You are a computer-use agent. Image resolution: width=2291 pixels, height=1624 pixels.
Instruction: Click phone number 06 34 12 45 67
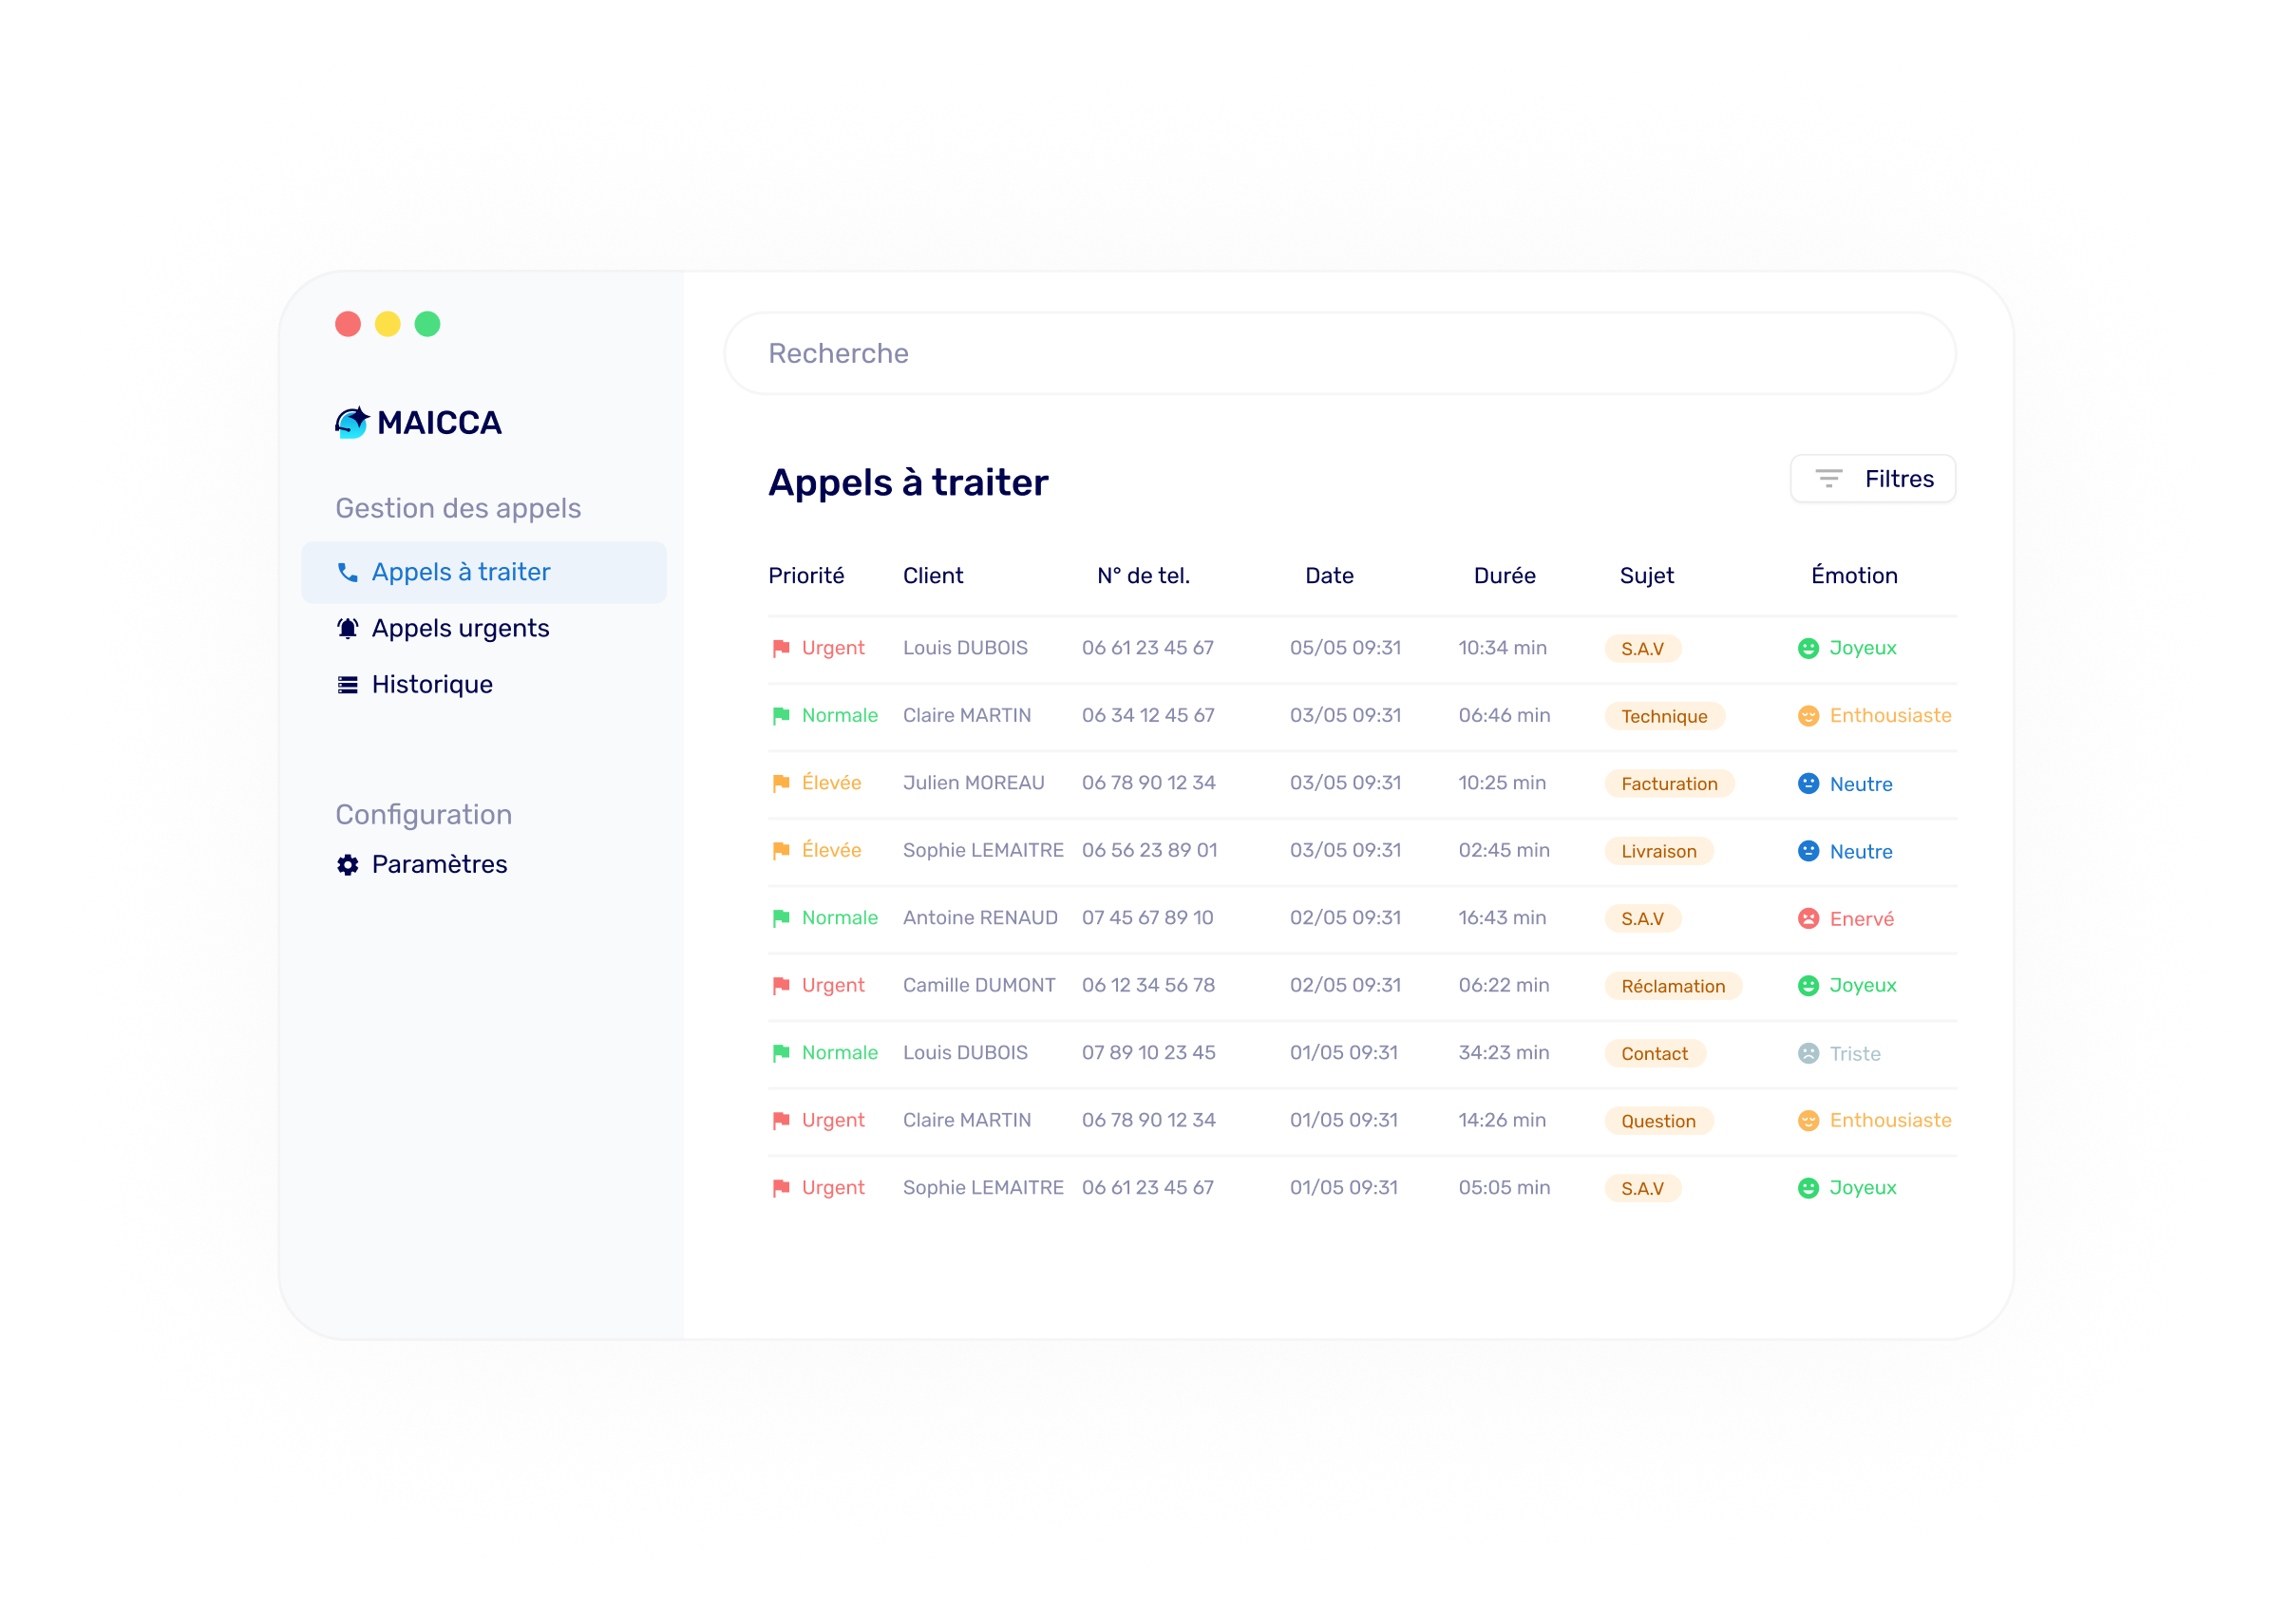coord(1148,716)
